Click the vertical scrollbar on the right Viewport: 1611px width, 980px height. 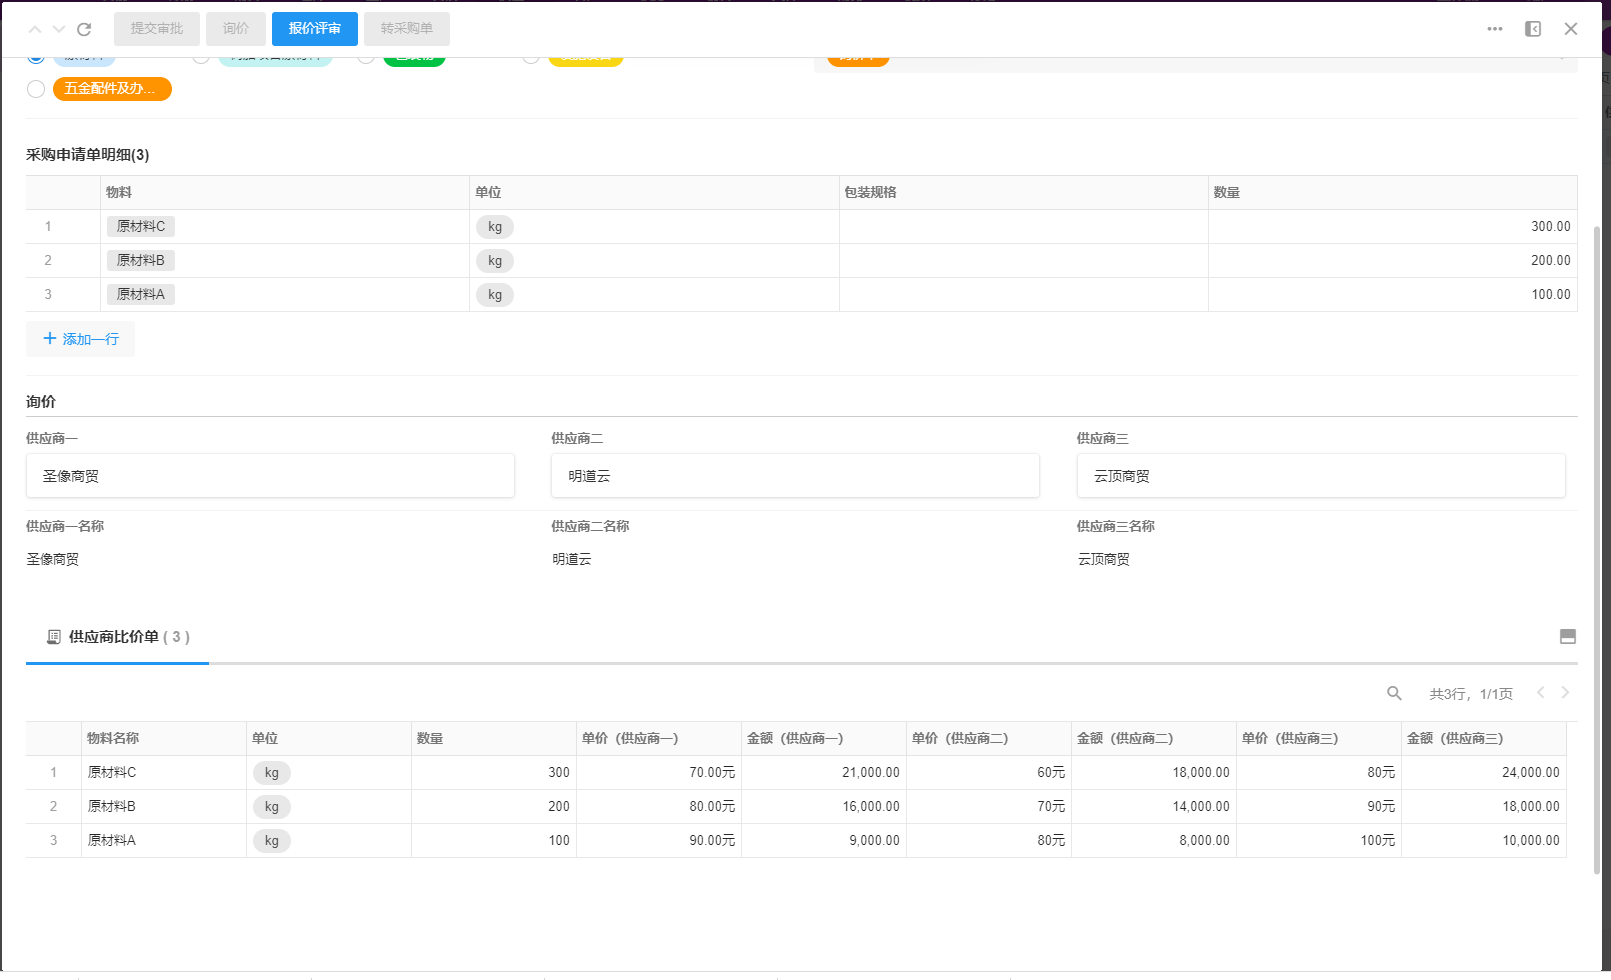tap(1596, 500)
